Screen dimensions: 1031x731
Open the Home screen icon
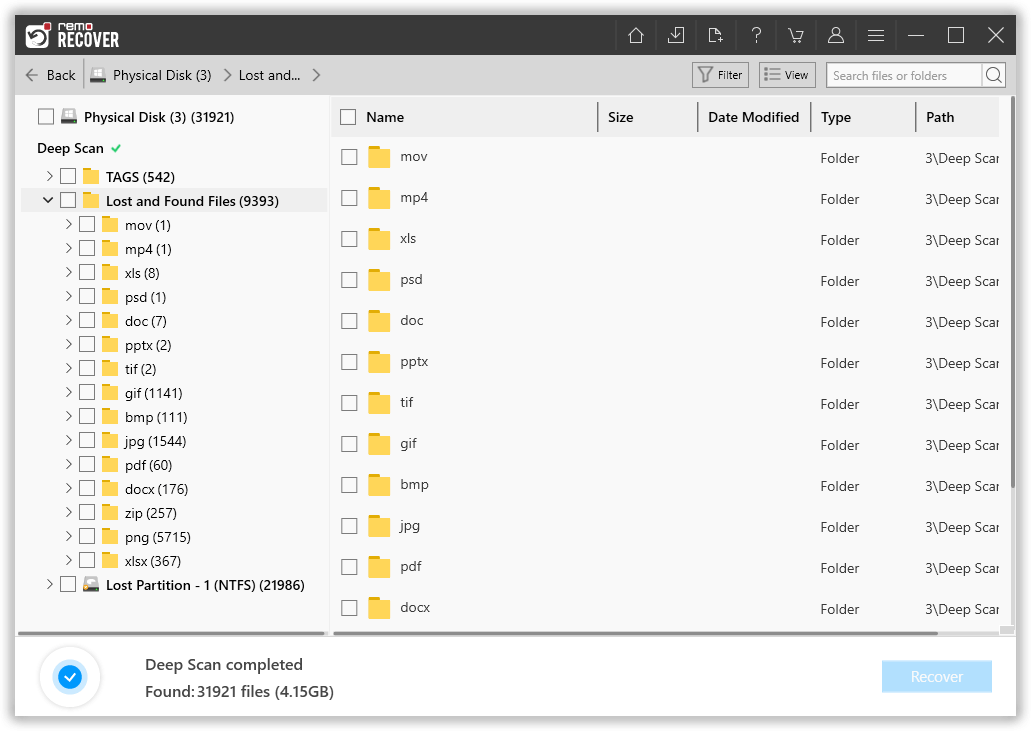click(x=635, y=34)
